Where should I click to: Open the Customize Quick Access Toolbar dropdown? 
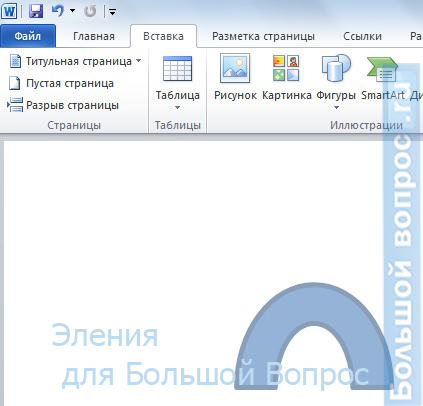113,12
